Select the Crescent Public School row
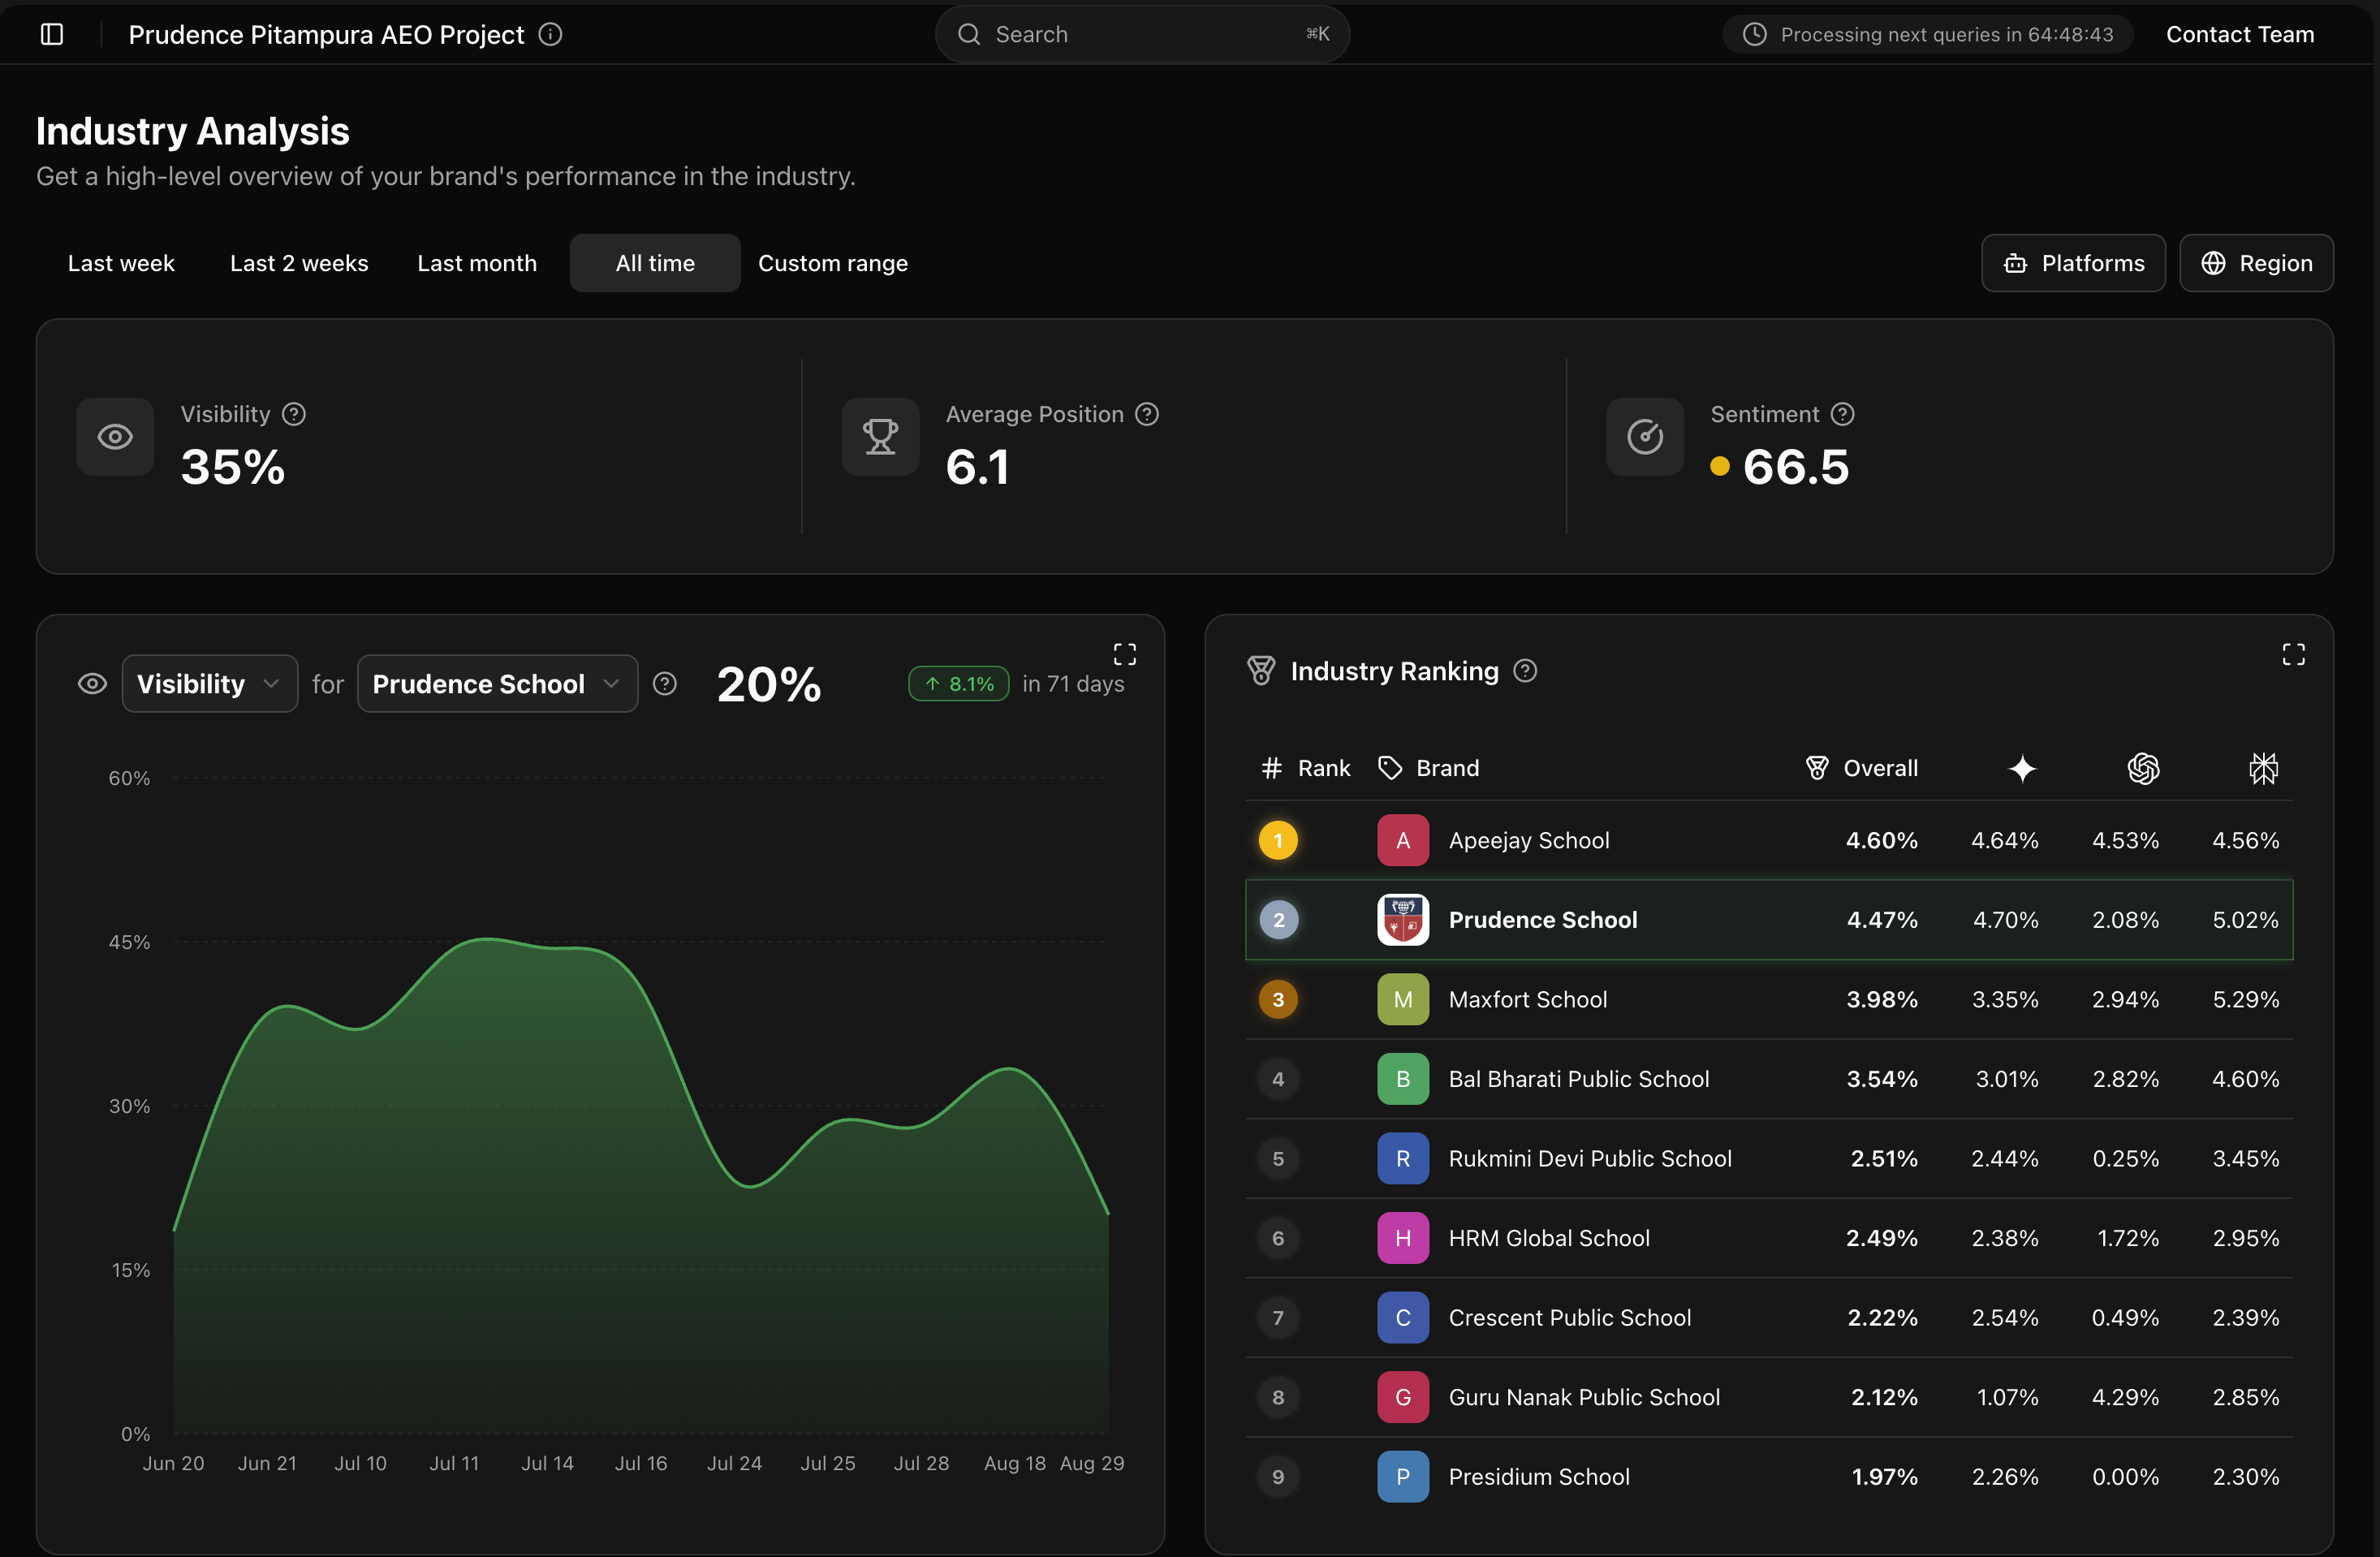This screenshot has width=2380, height=1557. tap(1769, 1318)
